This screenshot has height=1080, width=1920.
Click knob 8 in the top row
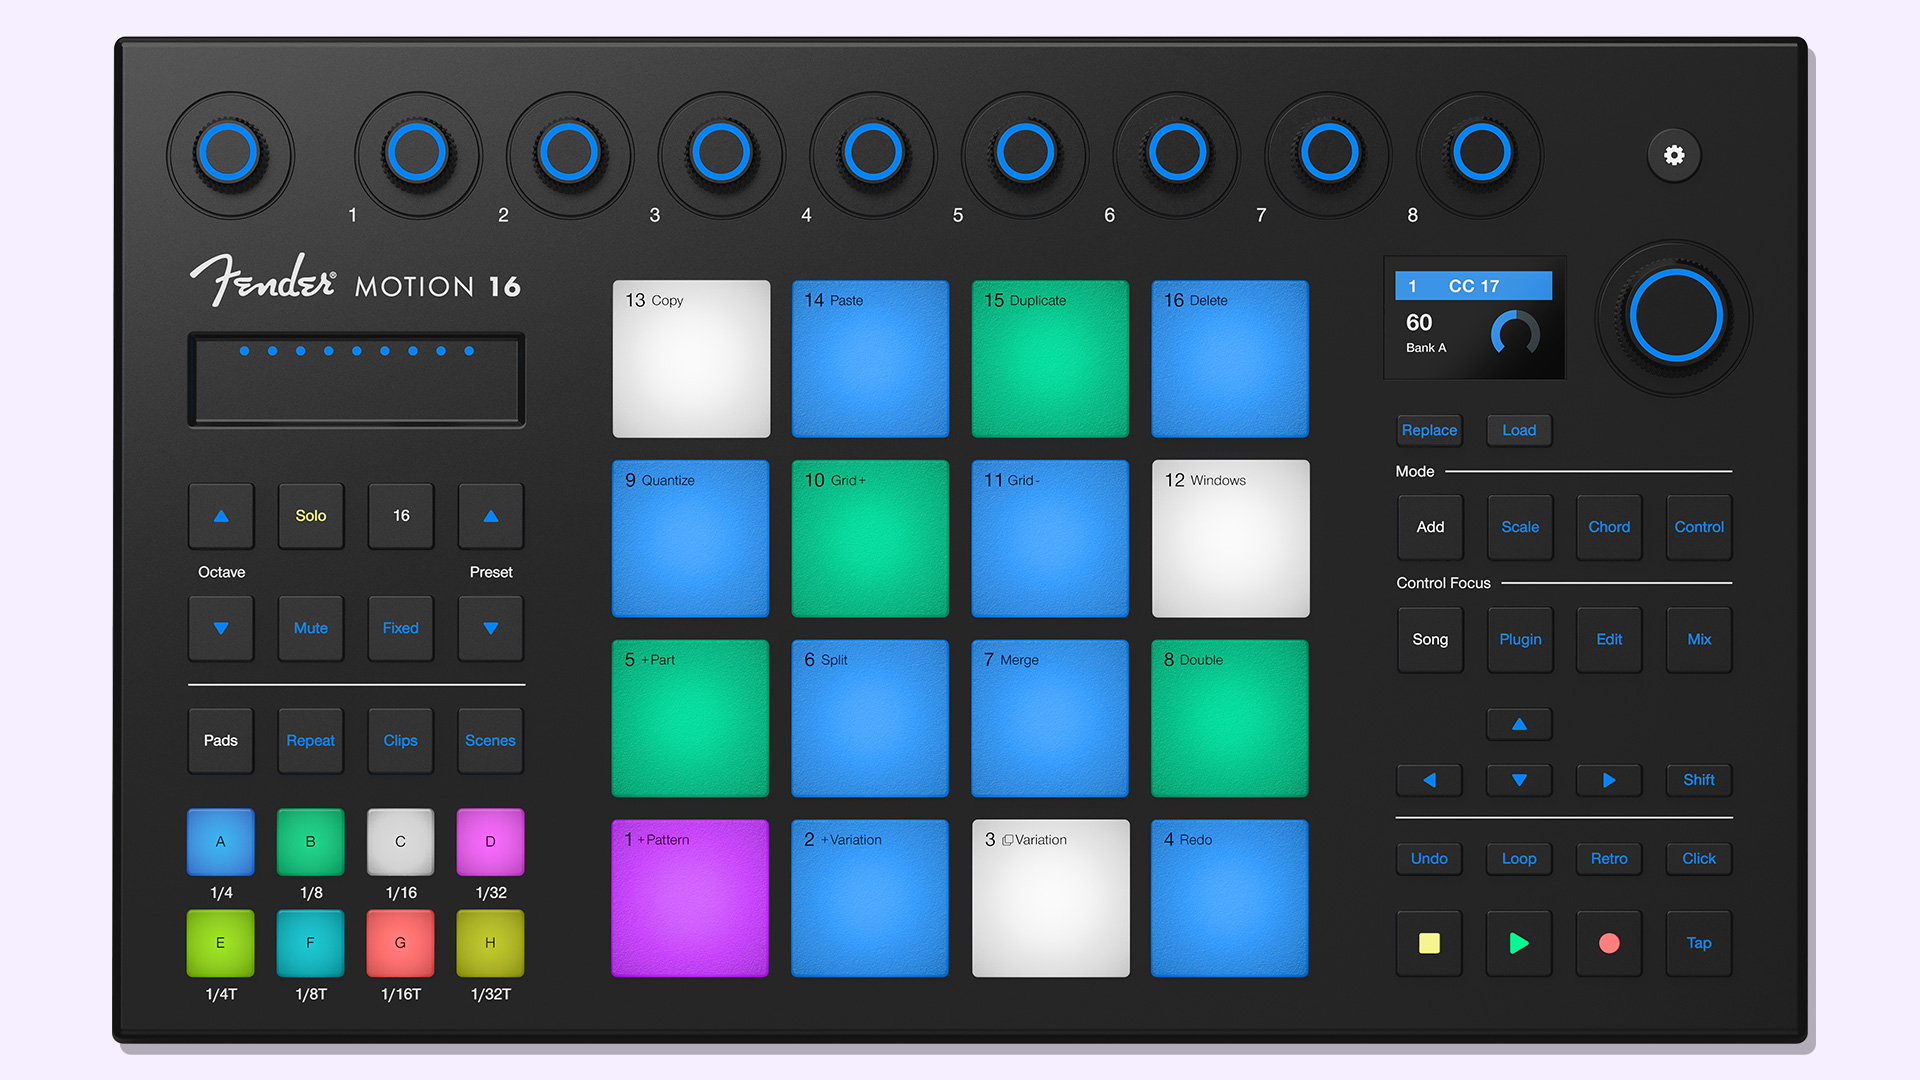click(1481, 154)
